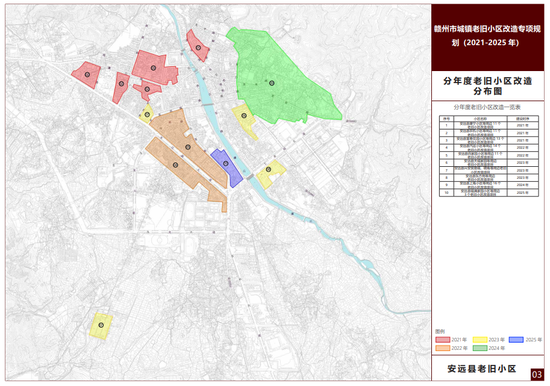
Task: Select the 2023年 yellow legend swatch
Action: (480, 340)
